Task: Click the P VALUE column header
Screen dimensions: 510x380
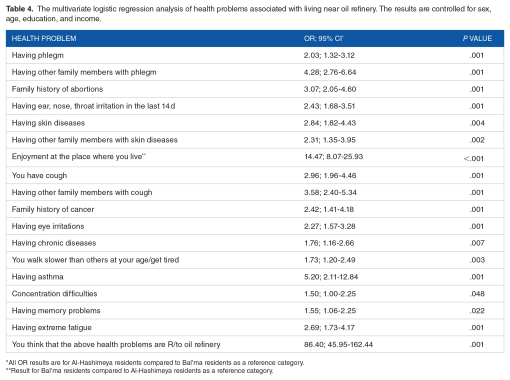Action: point(477,39)
